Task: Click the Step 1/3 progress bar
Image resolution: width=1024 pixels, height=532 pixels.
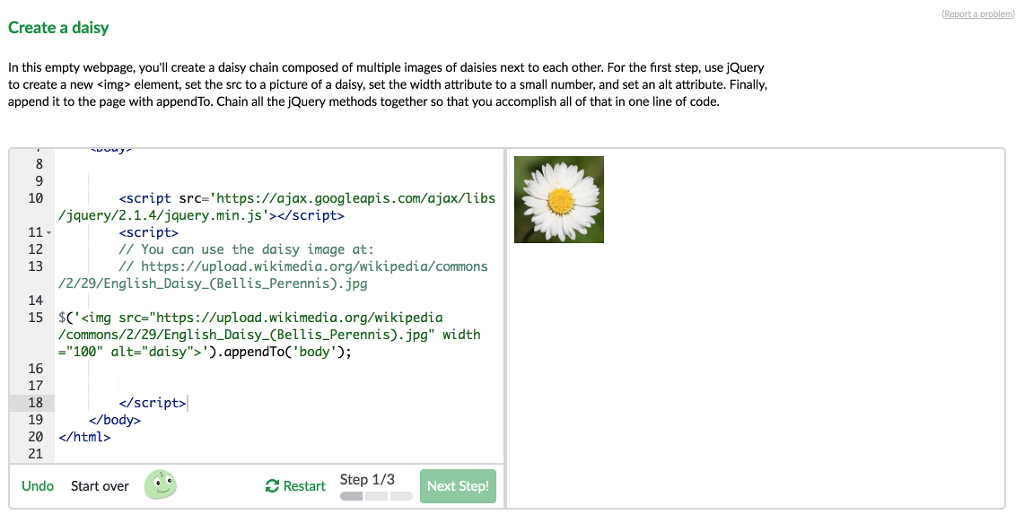Action: click(376, 496)
